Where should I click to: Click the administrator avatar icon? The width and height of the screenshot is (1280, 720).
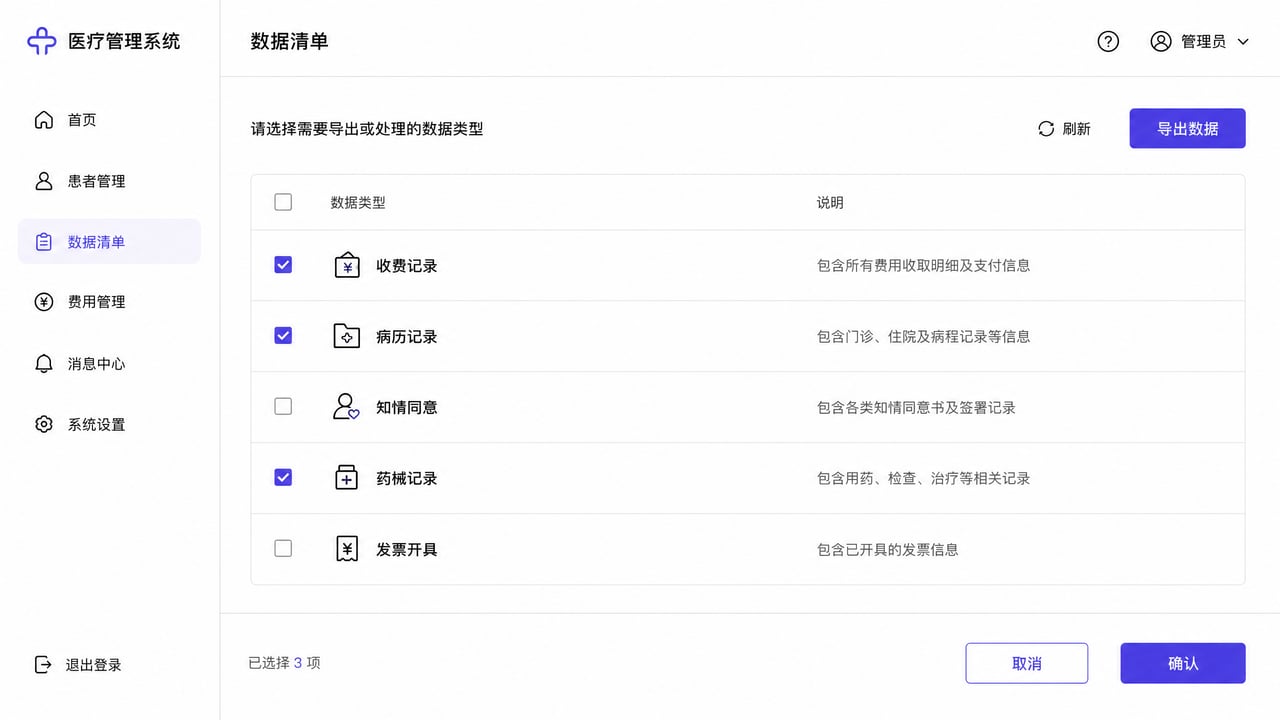point(1161,42)
